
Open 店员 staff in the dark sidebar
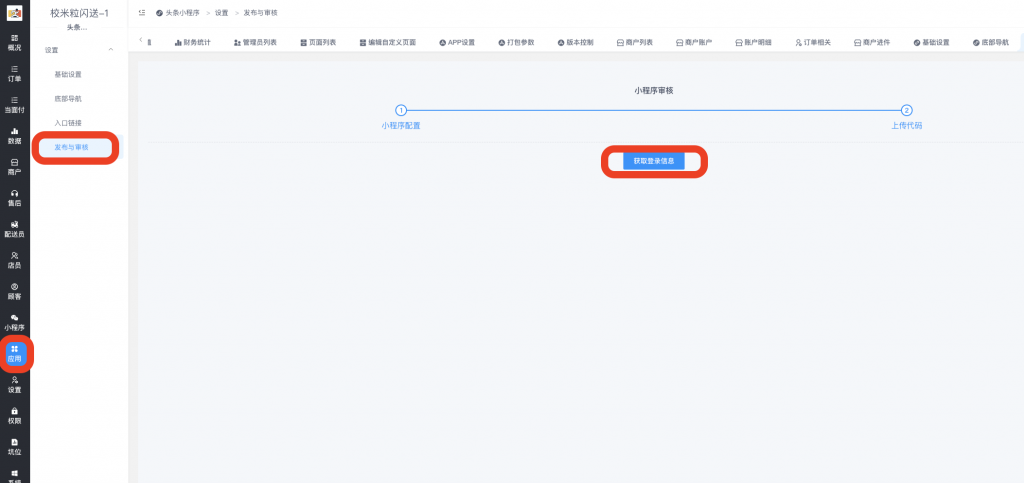pyautogui.click(x=14, y=260)
